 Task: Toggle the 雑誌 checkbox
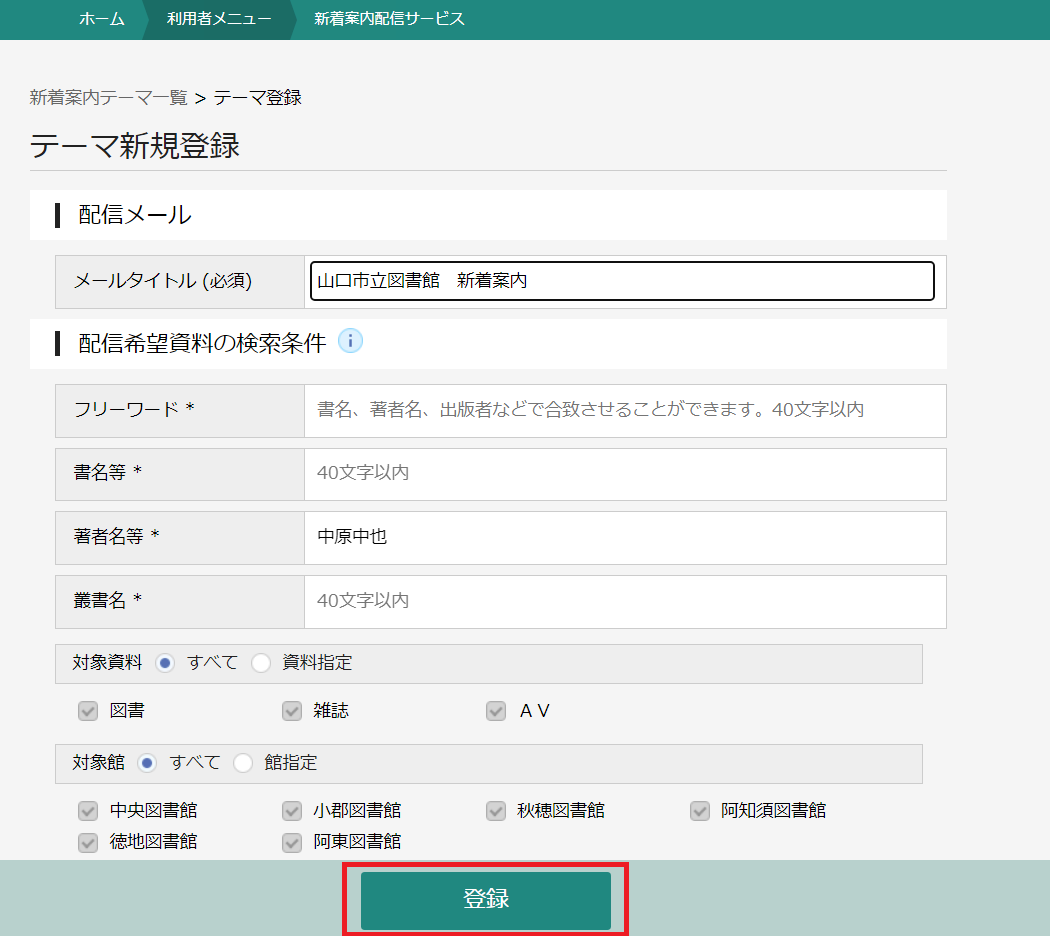pos(292,711)
